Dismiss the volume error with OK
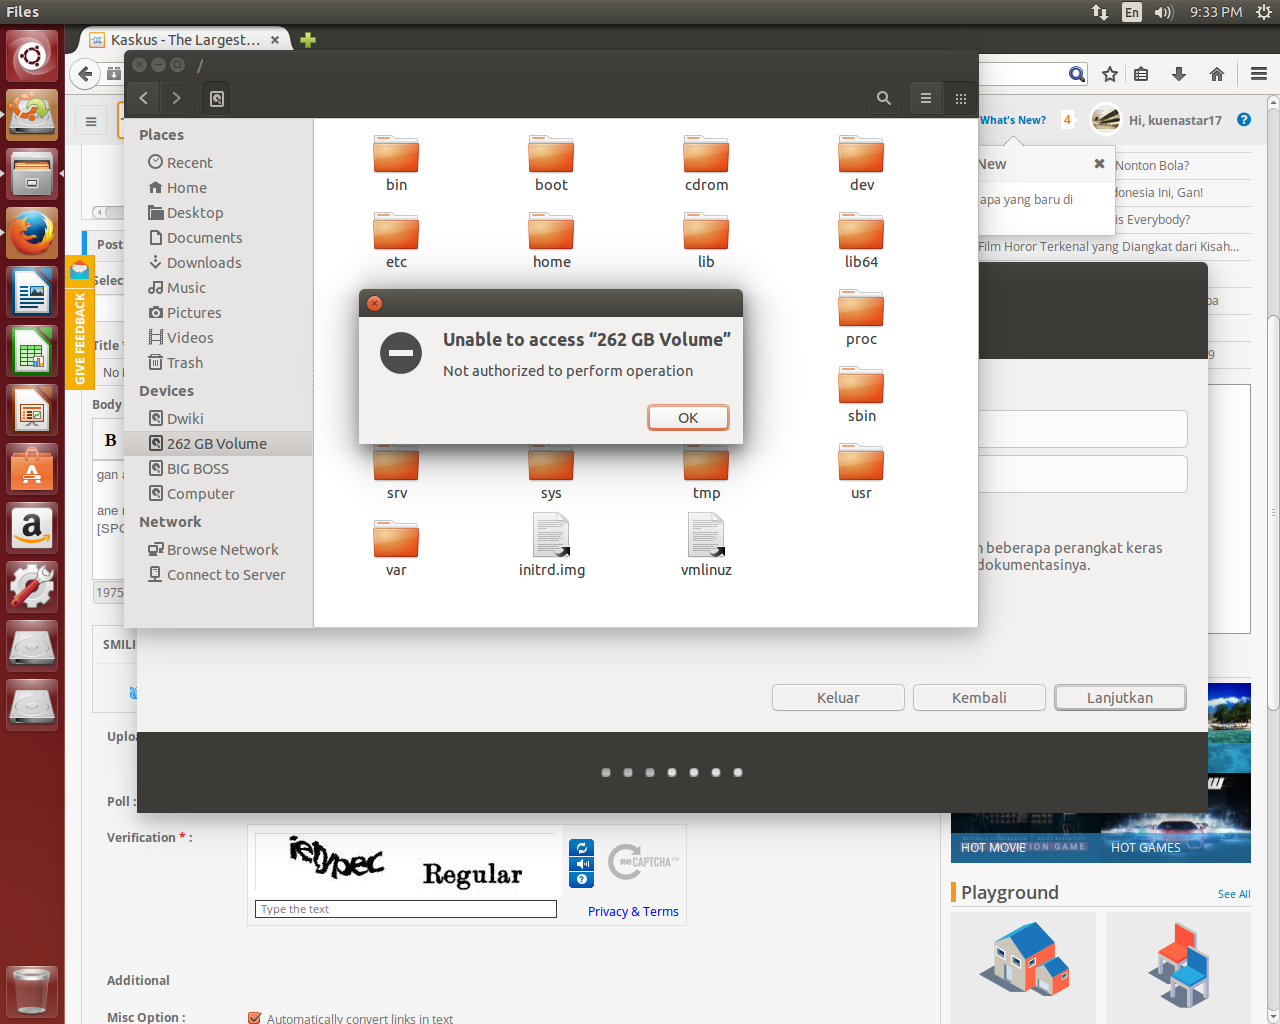Image resolution: width=1280 pixels, height=1024 pixels. (688, 417)
